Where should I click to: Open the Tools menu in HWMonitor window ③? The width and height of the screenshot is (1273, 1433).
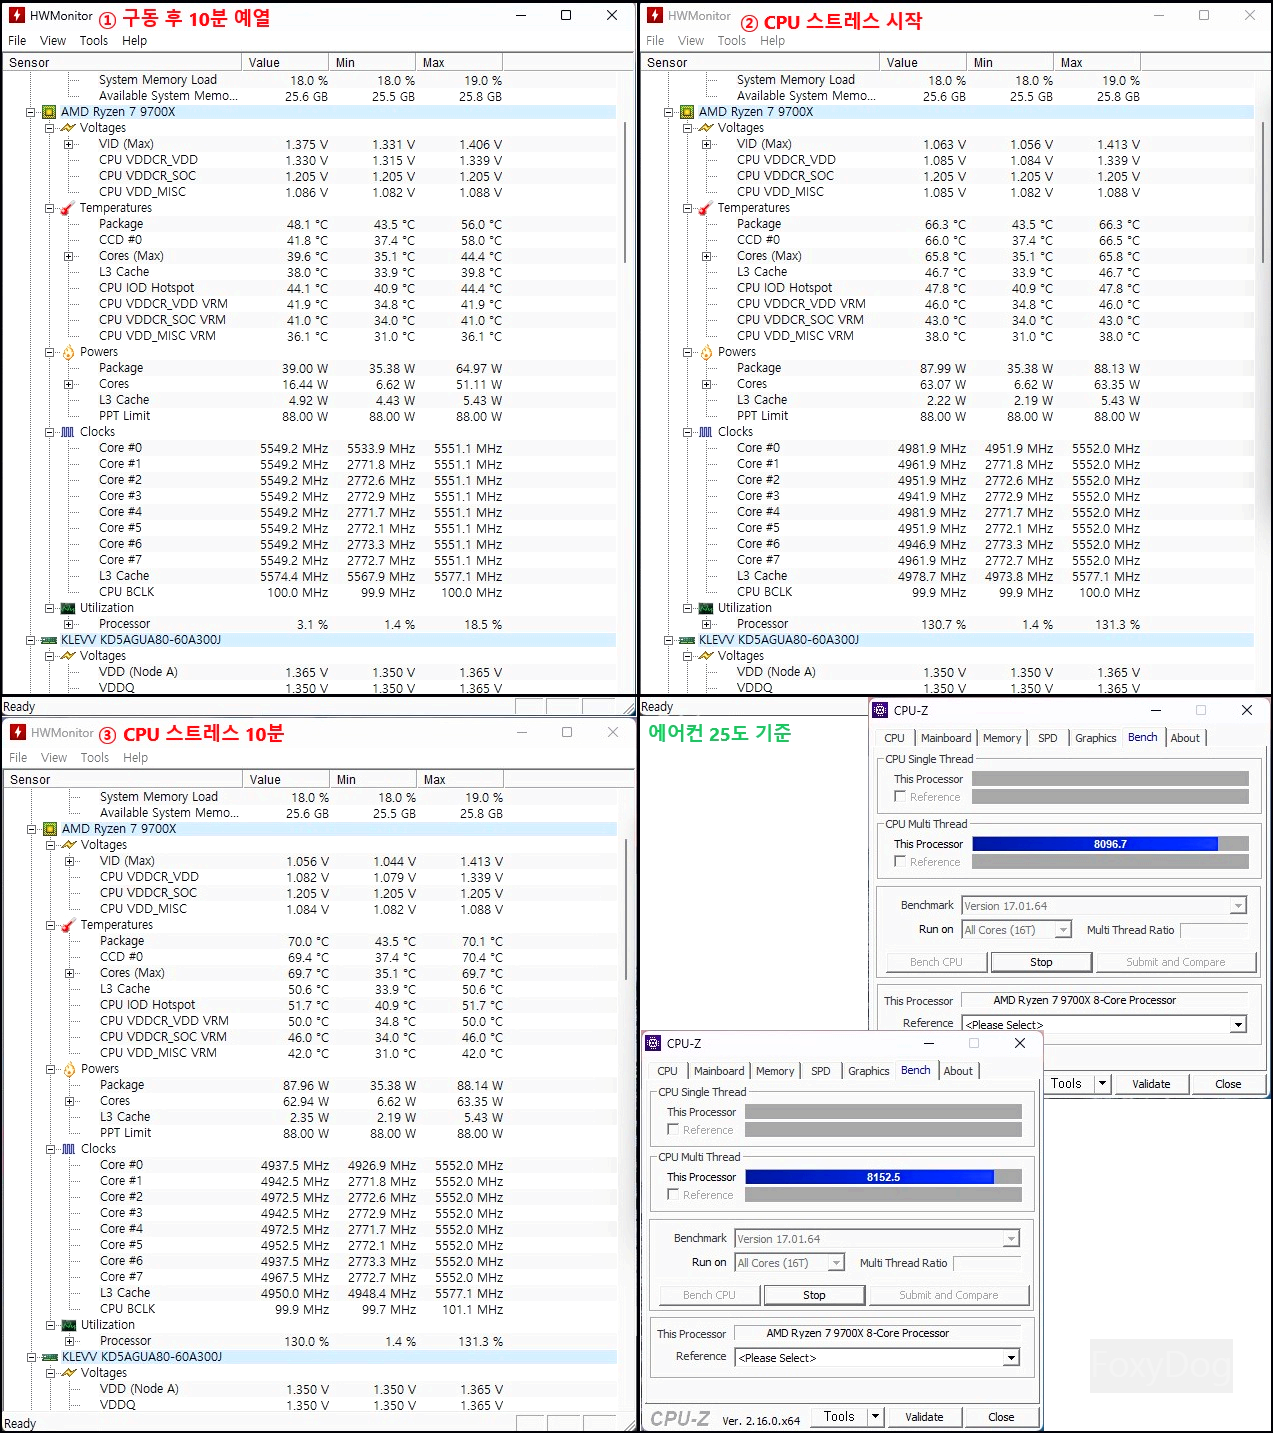pos(95,758)
